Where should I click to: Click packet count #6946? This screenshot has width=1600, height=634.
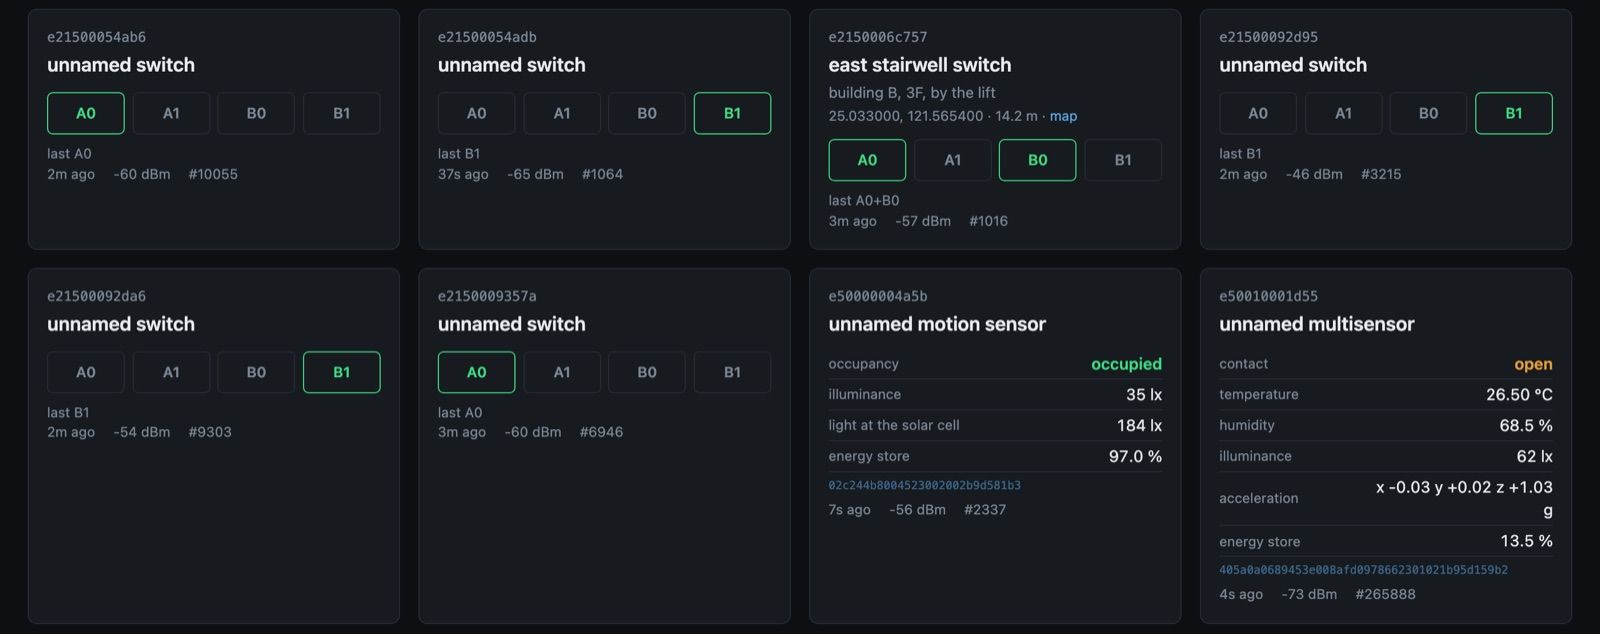[x=601, y=432]
